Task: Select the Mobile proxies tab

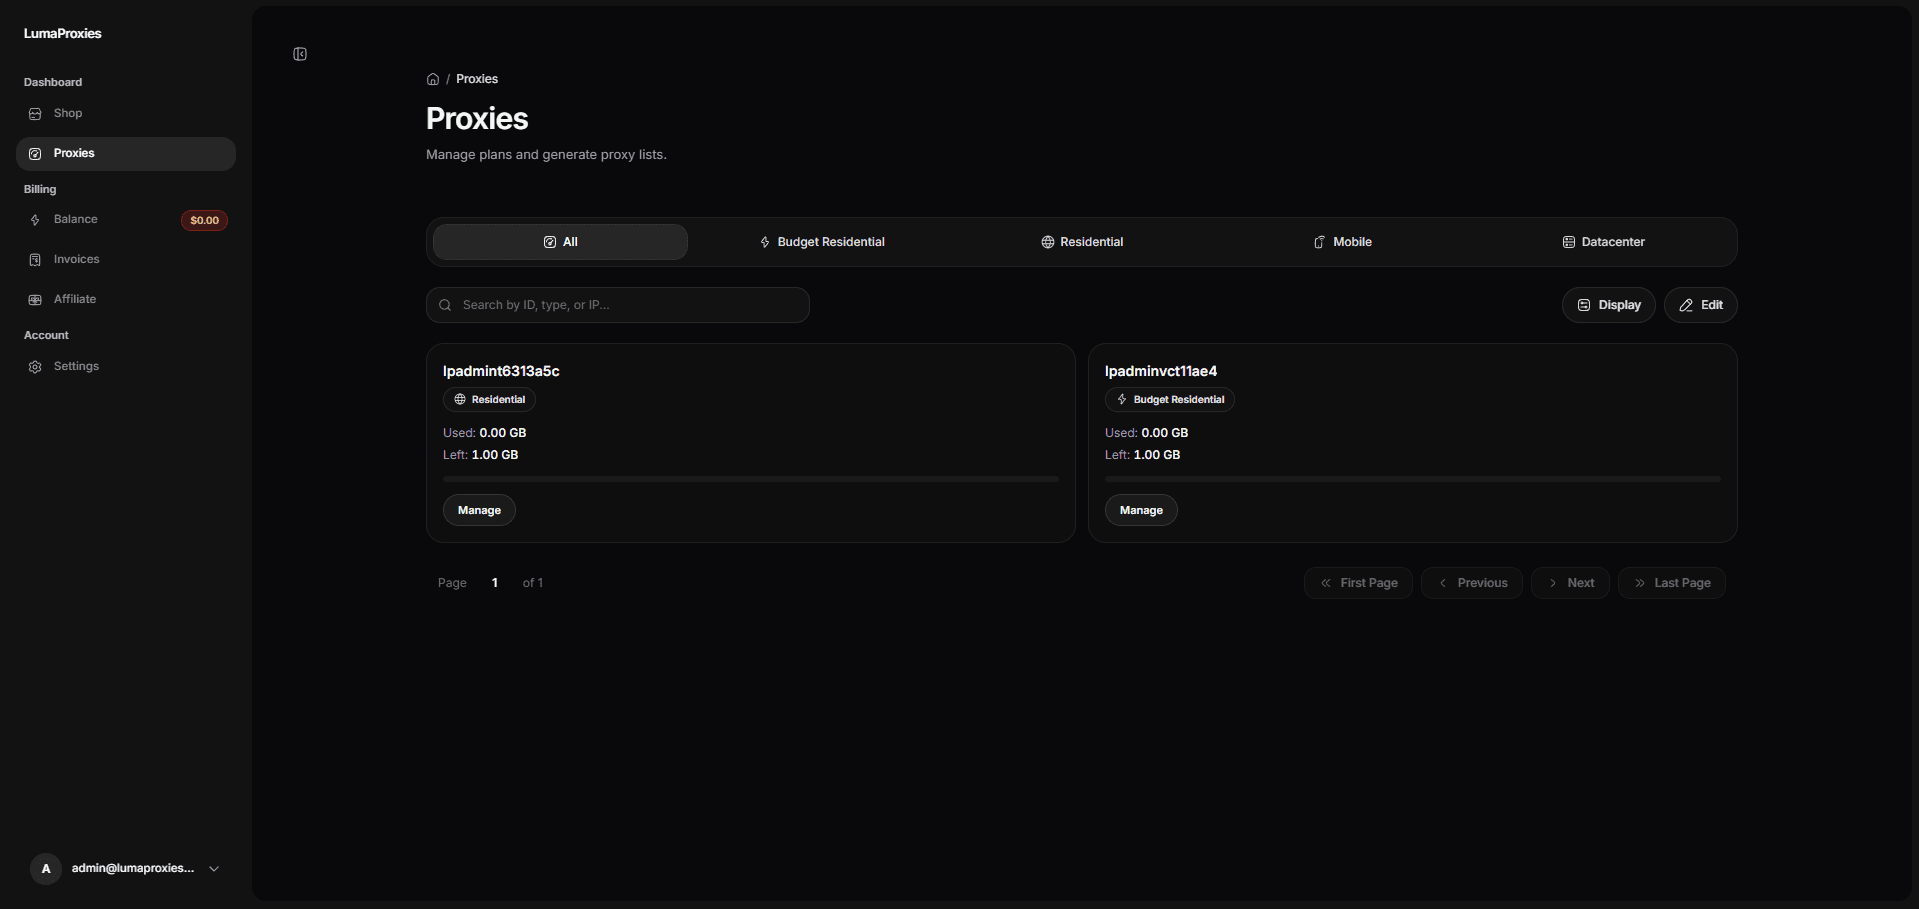Action: (x=1342, y=241)
